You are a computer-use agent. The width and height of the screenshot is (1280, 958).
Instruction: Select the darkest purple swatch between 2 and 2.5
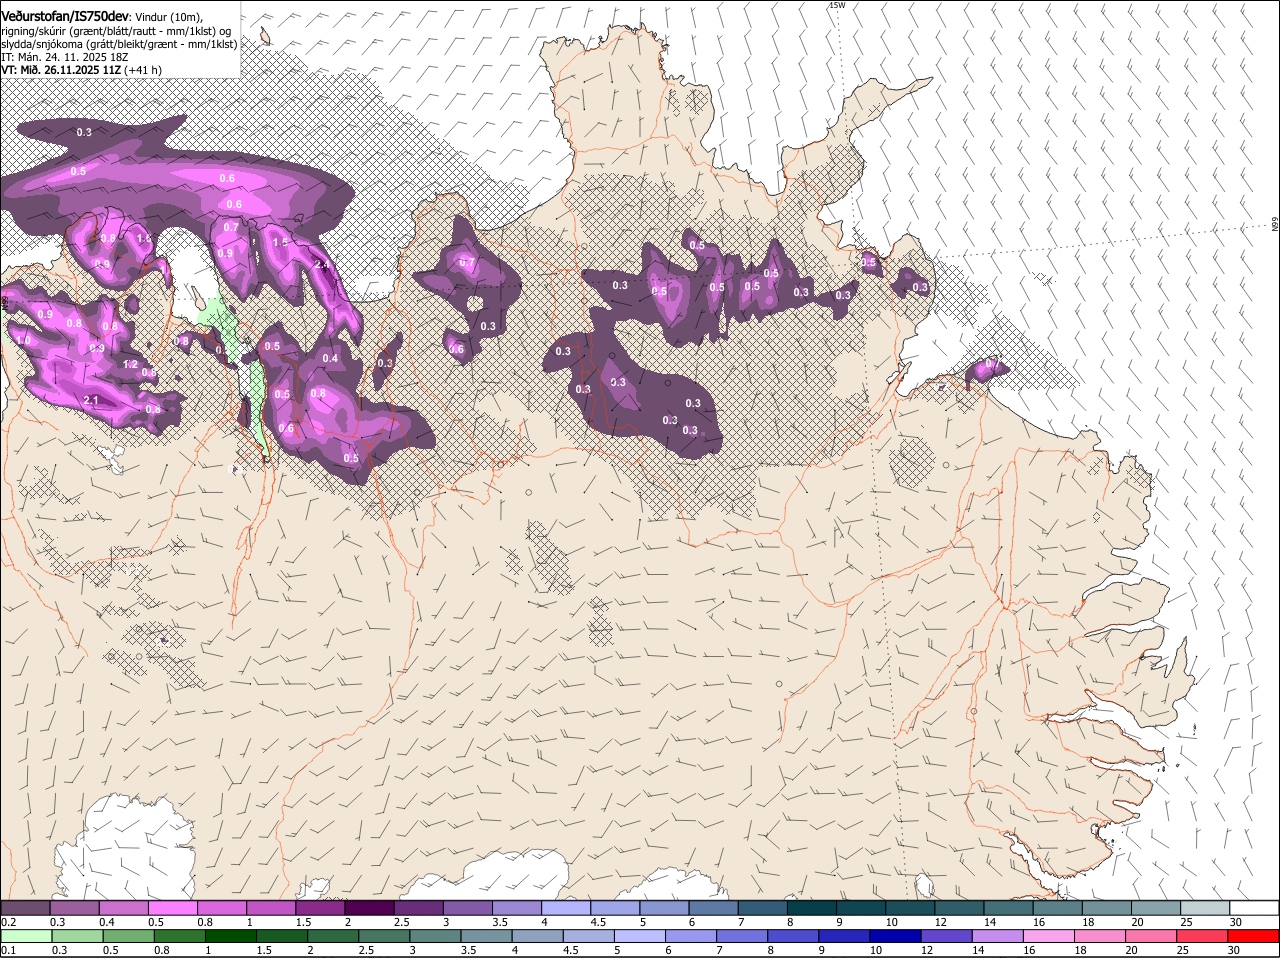(372, 907)
